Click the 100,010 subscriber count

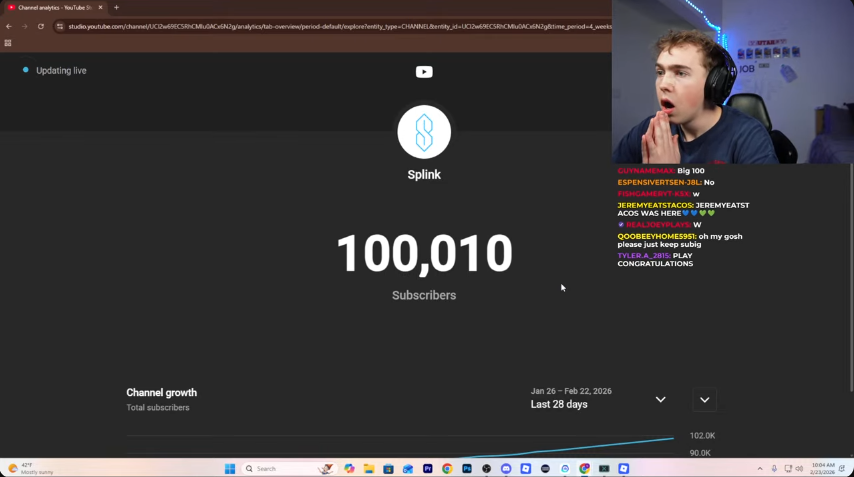coord(424,253)
